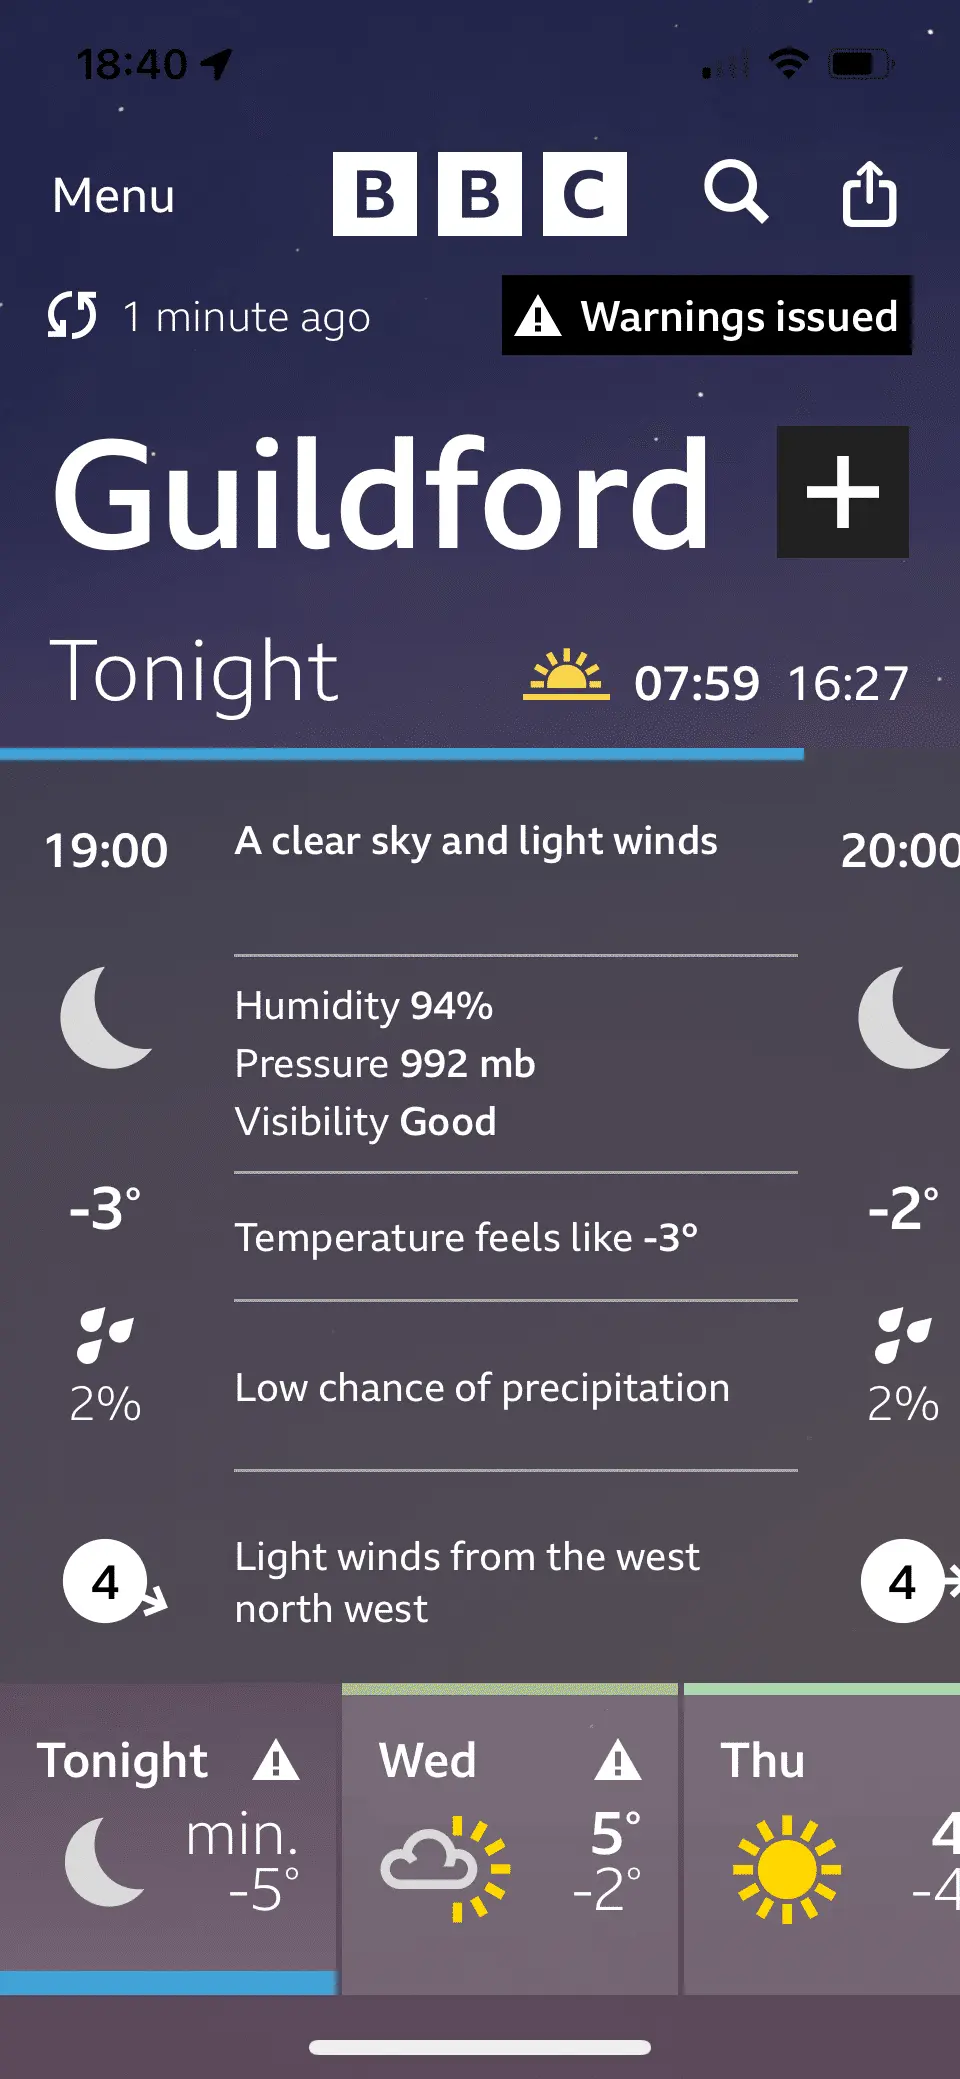960x2079 pixels.
Task: Open the Menu
Action: (113, 195)
